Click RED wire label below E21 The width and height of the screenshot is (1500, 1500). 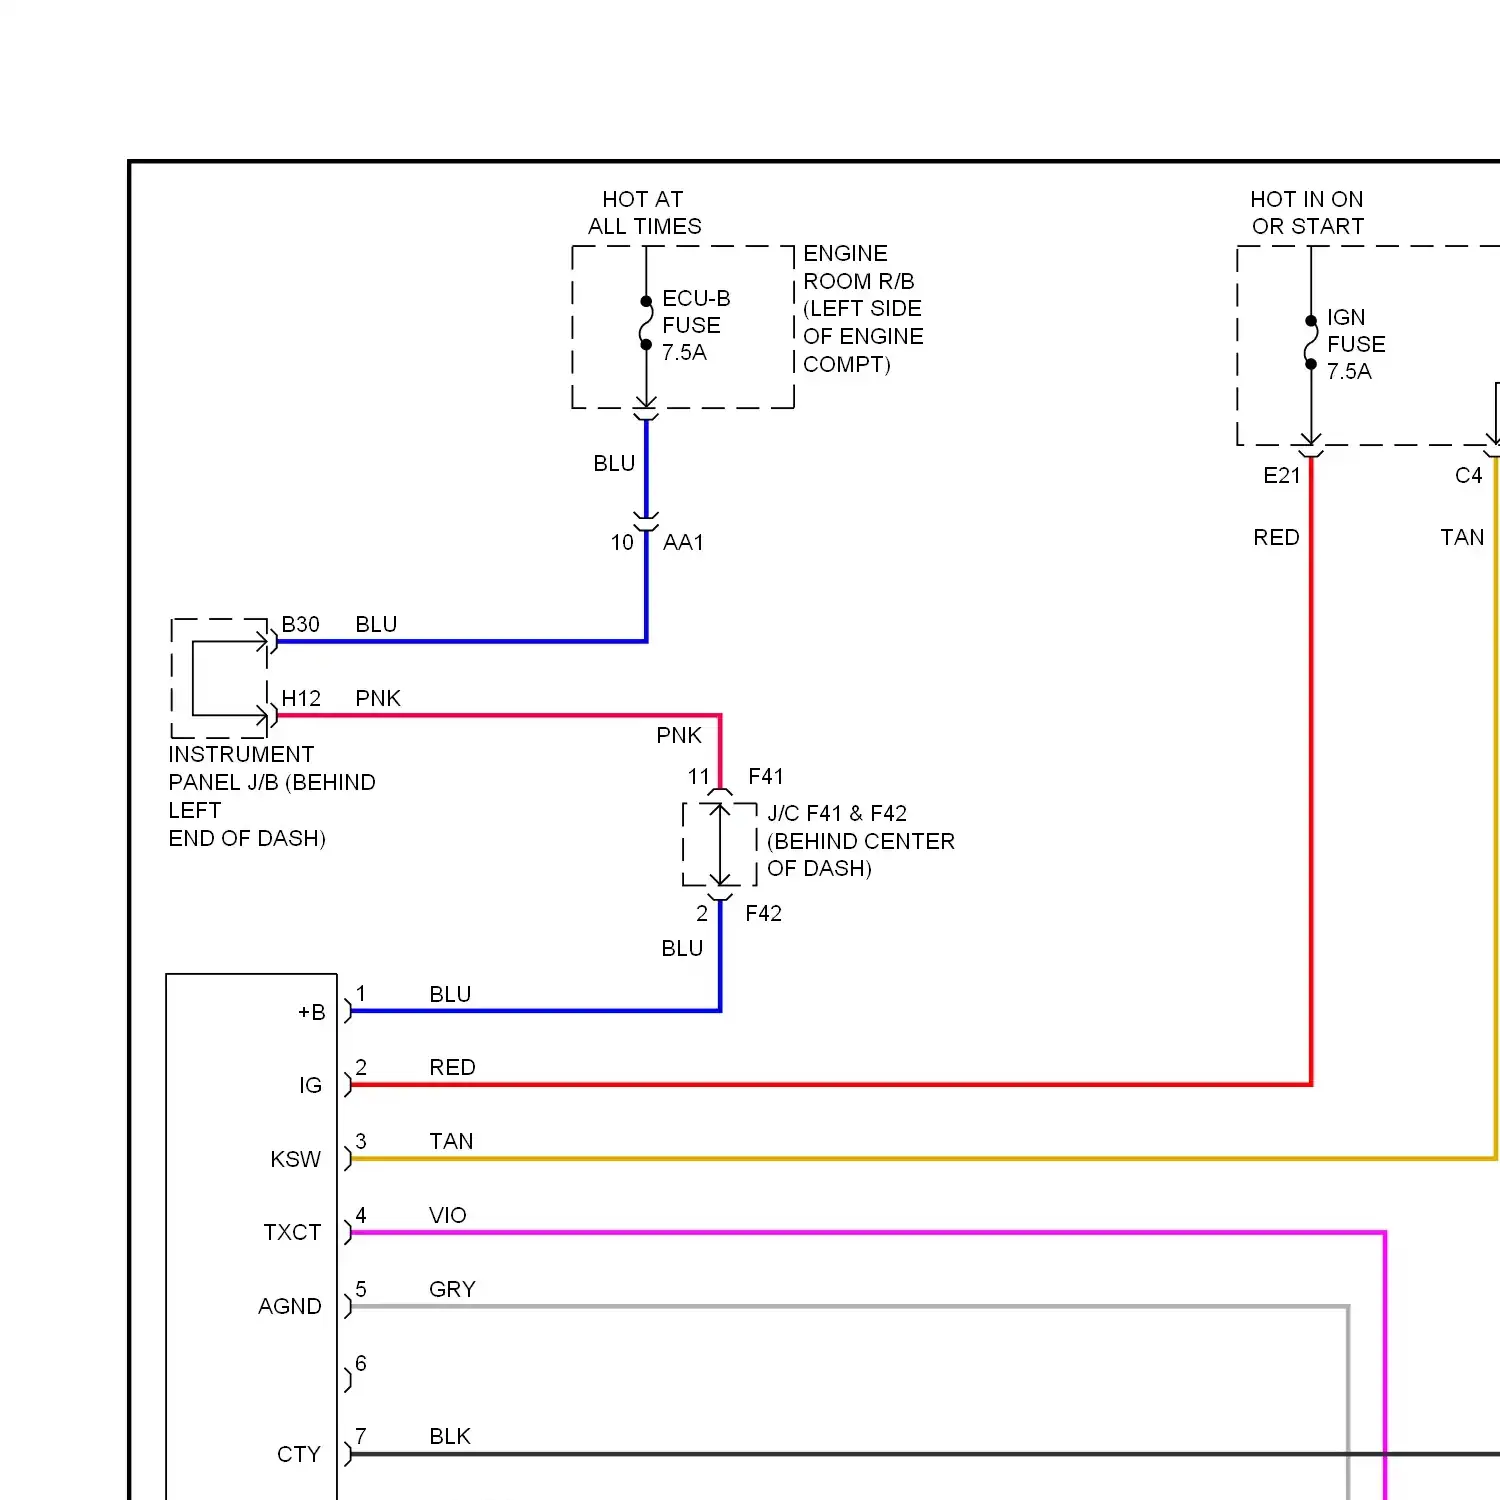(x=1276, y=538)
